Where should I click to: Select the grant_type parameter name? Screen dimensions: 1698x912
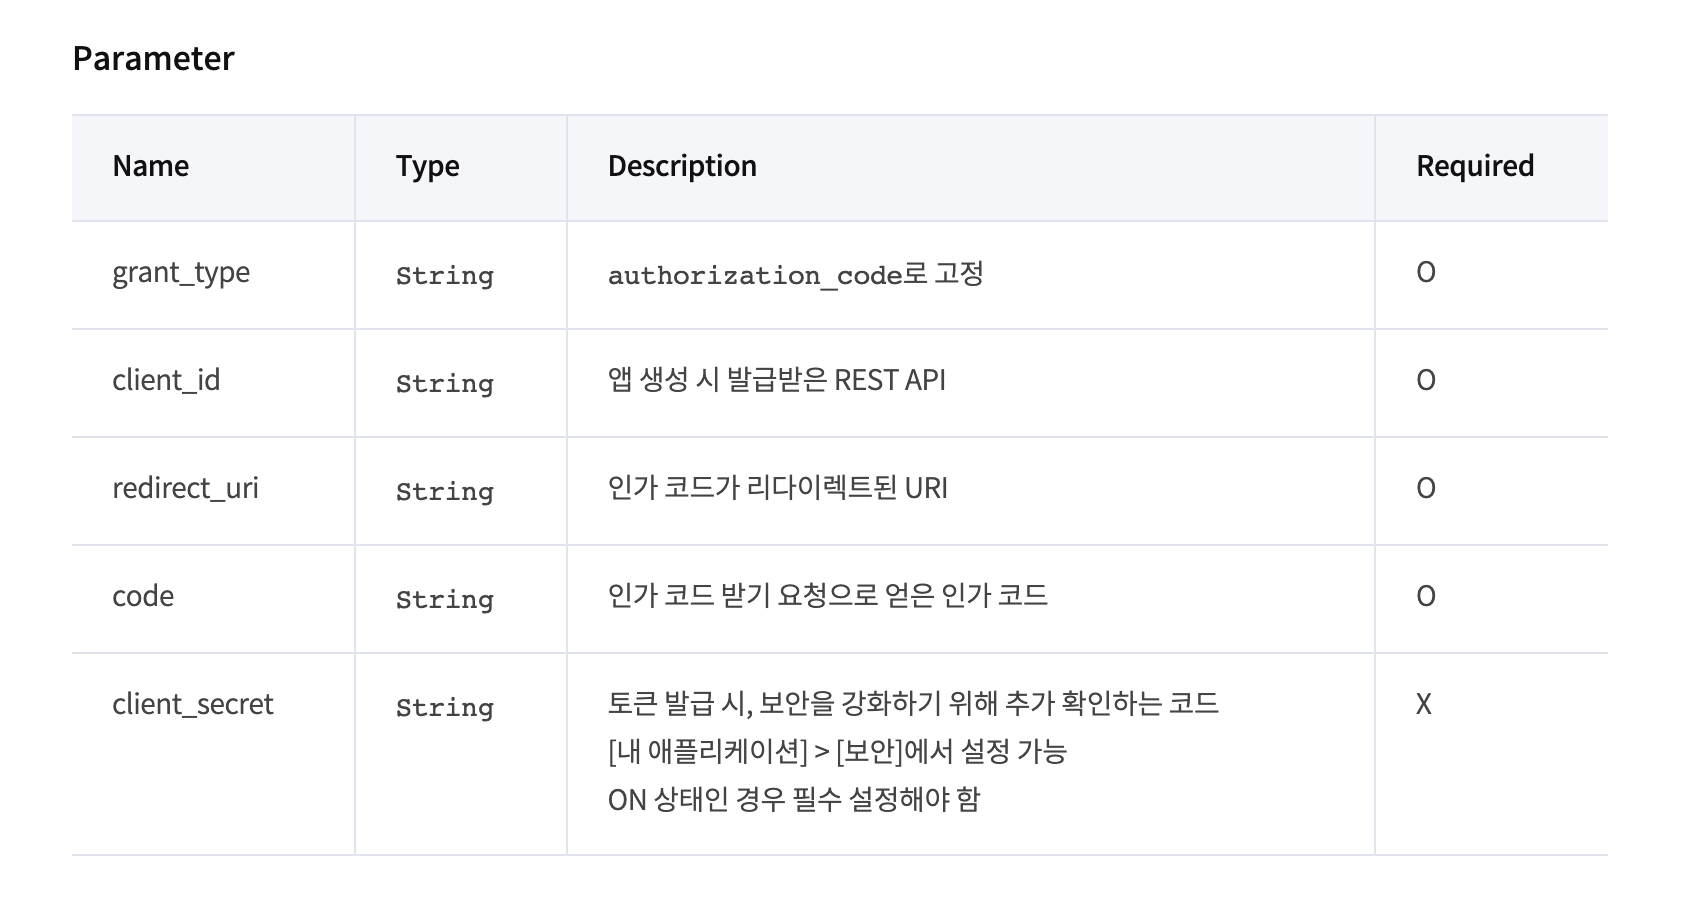pos(181,273)
